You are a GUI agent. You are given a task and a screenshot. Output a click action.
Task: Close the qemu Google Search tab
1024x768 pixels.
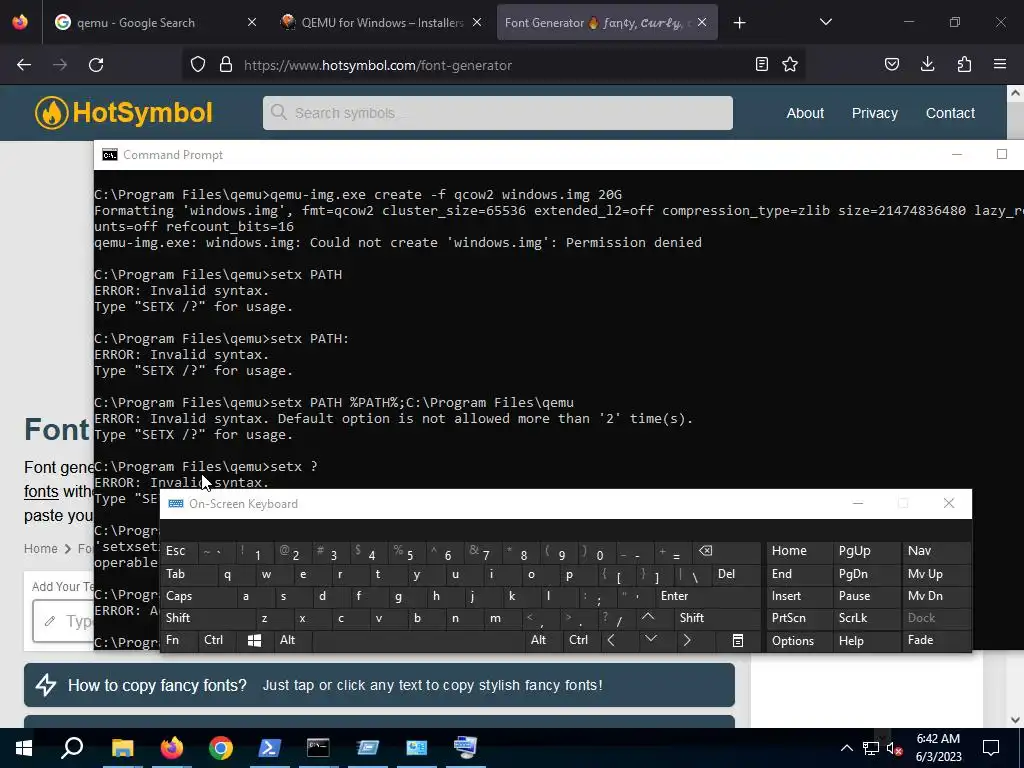tap(251, 22)
